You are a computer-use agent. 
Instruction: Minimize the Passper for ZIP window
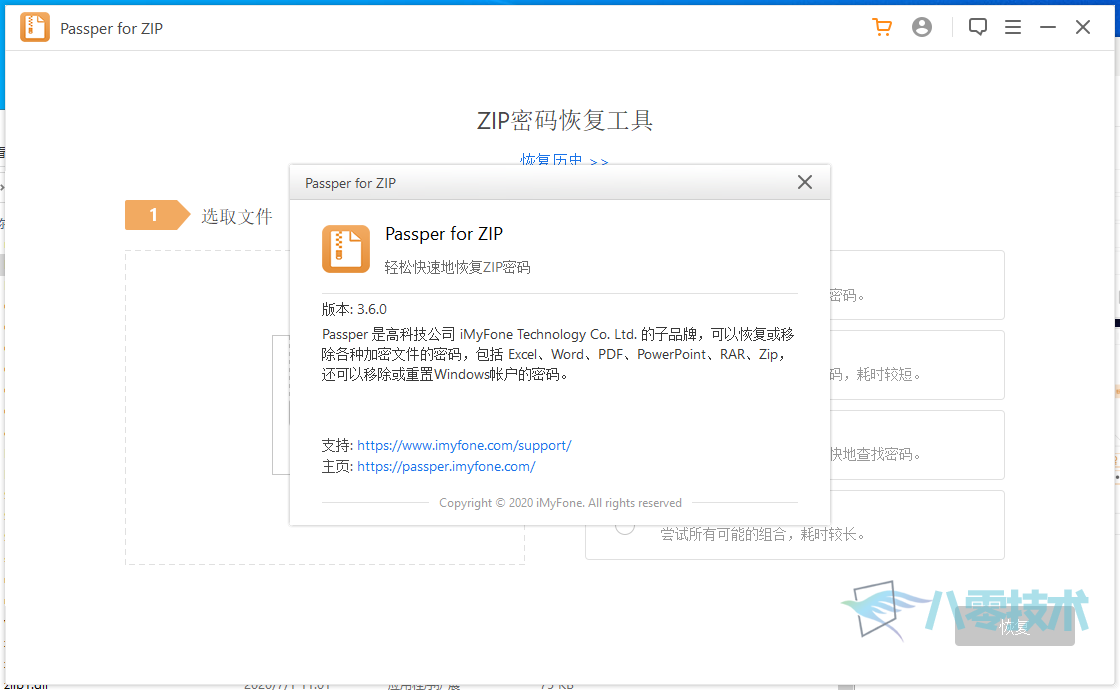[x=1048, y=27]
